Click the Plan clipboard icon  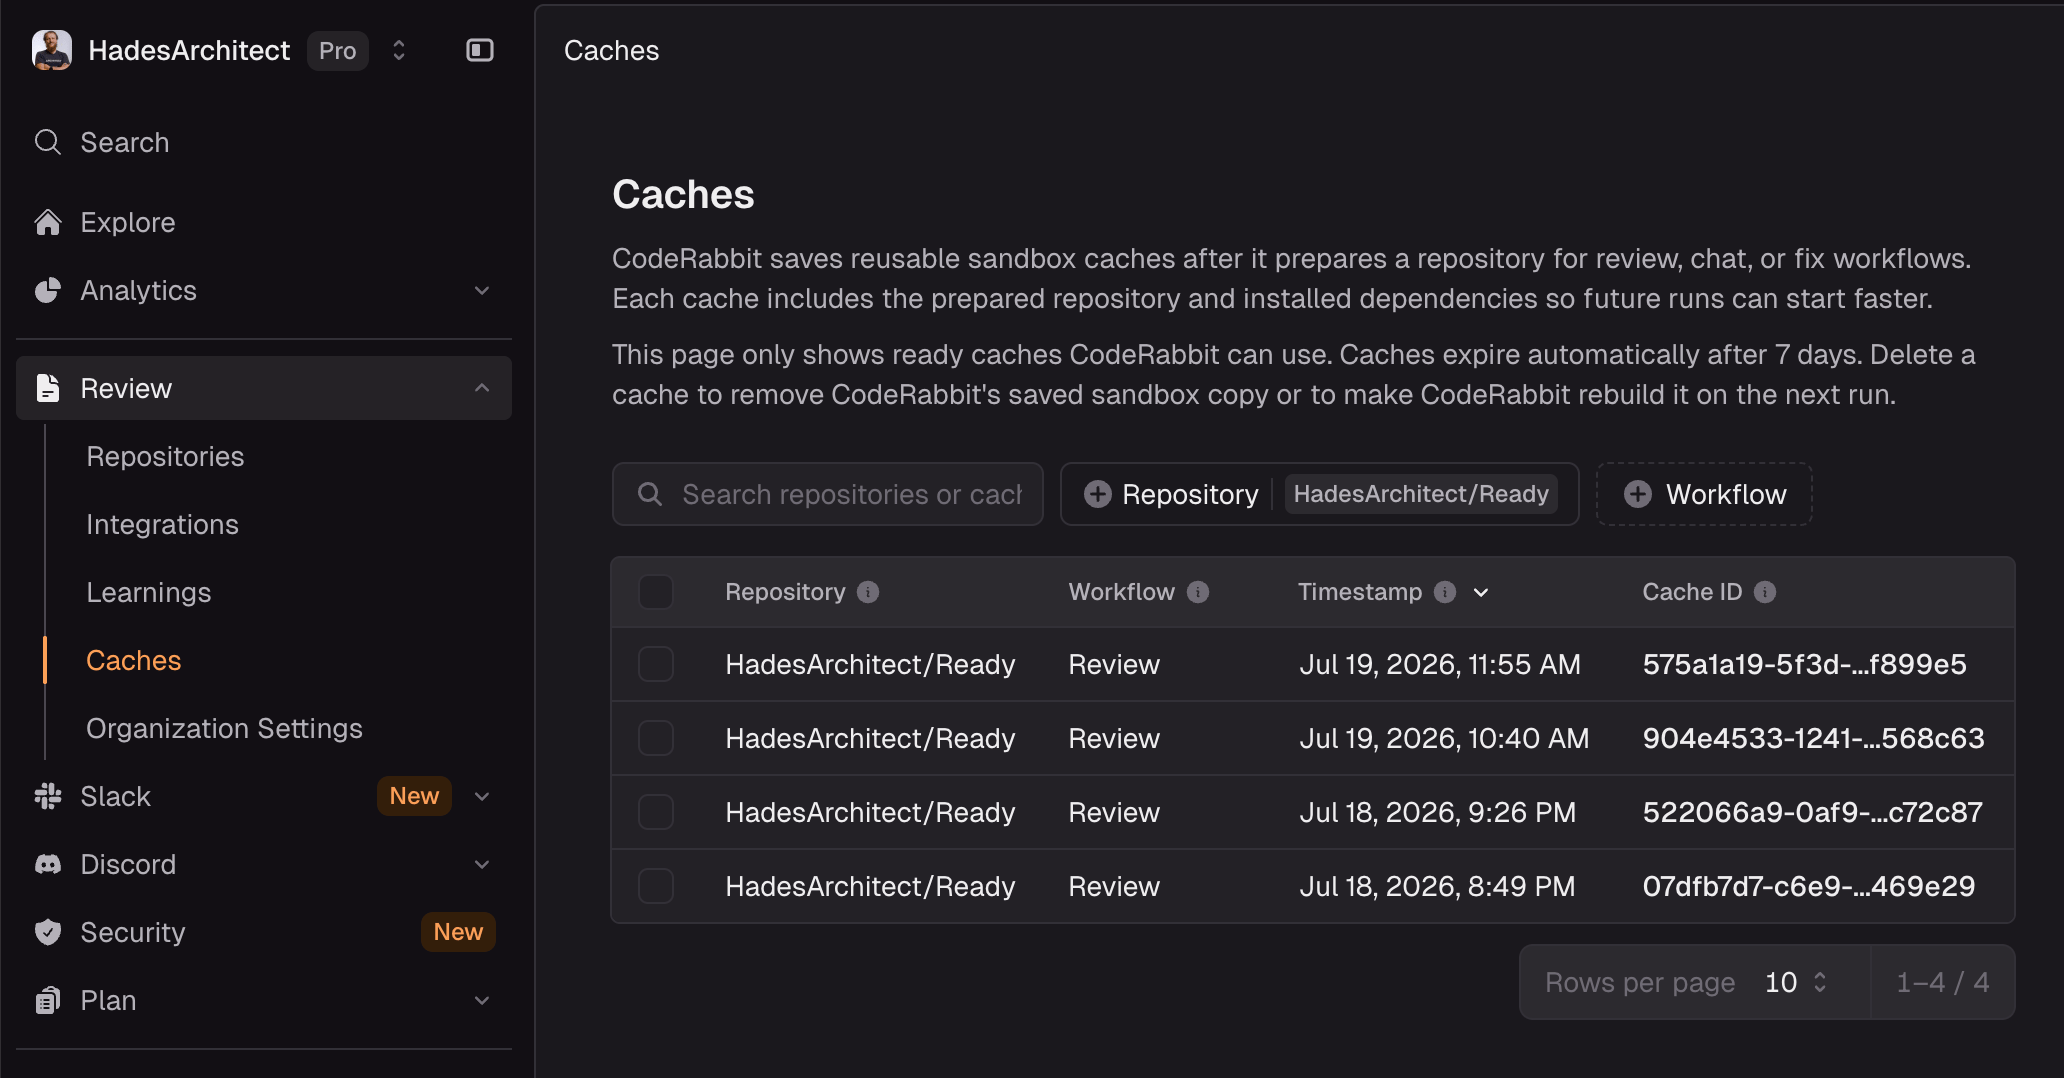(x=48, y=1000)
